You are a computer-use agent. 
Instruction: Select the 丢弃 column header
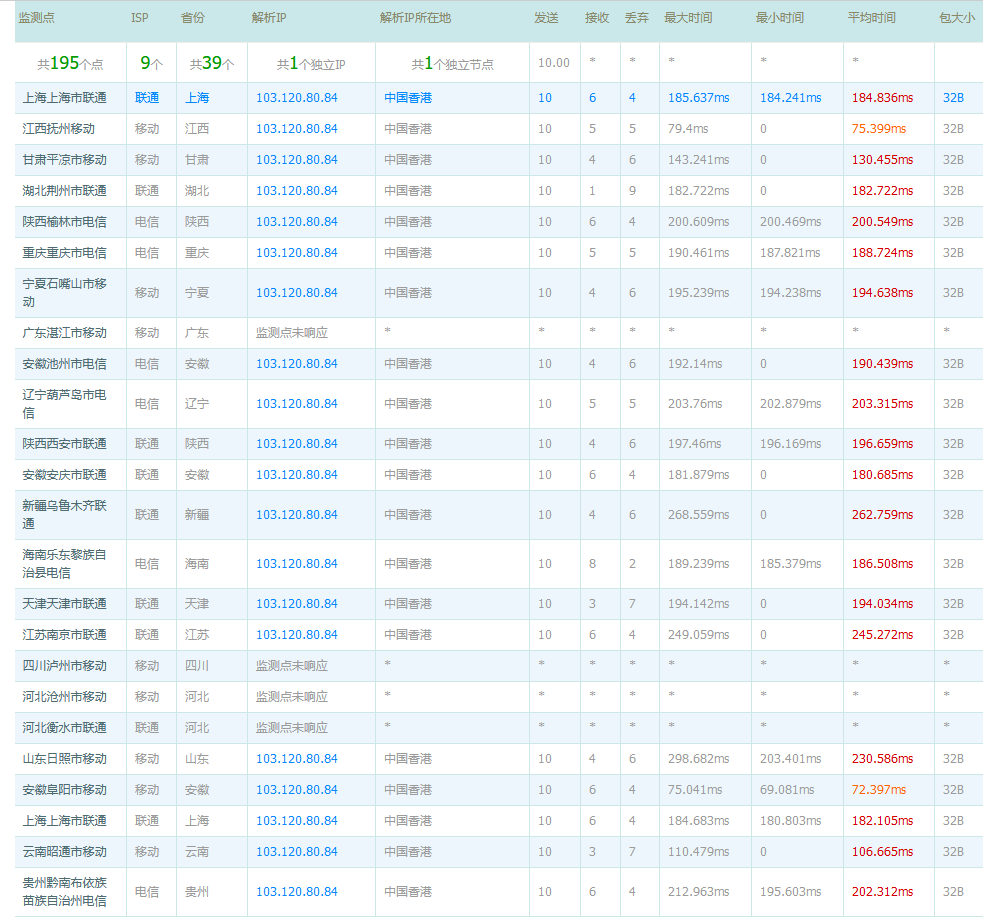coord(636,18)
